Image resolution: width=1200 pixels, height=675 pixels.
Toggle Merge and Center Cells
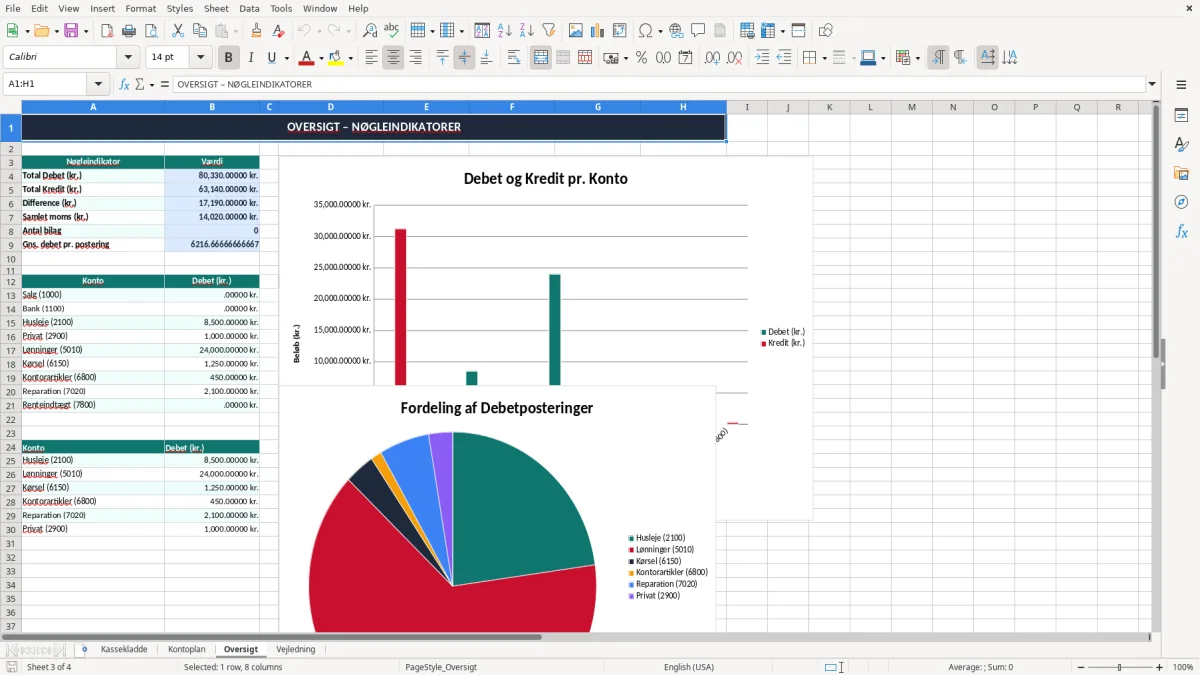(x=541, y=58)
